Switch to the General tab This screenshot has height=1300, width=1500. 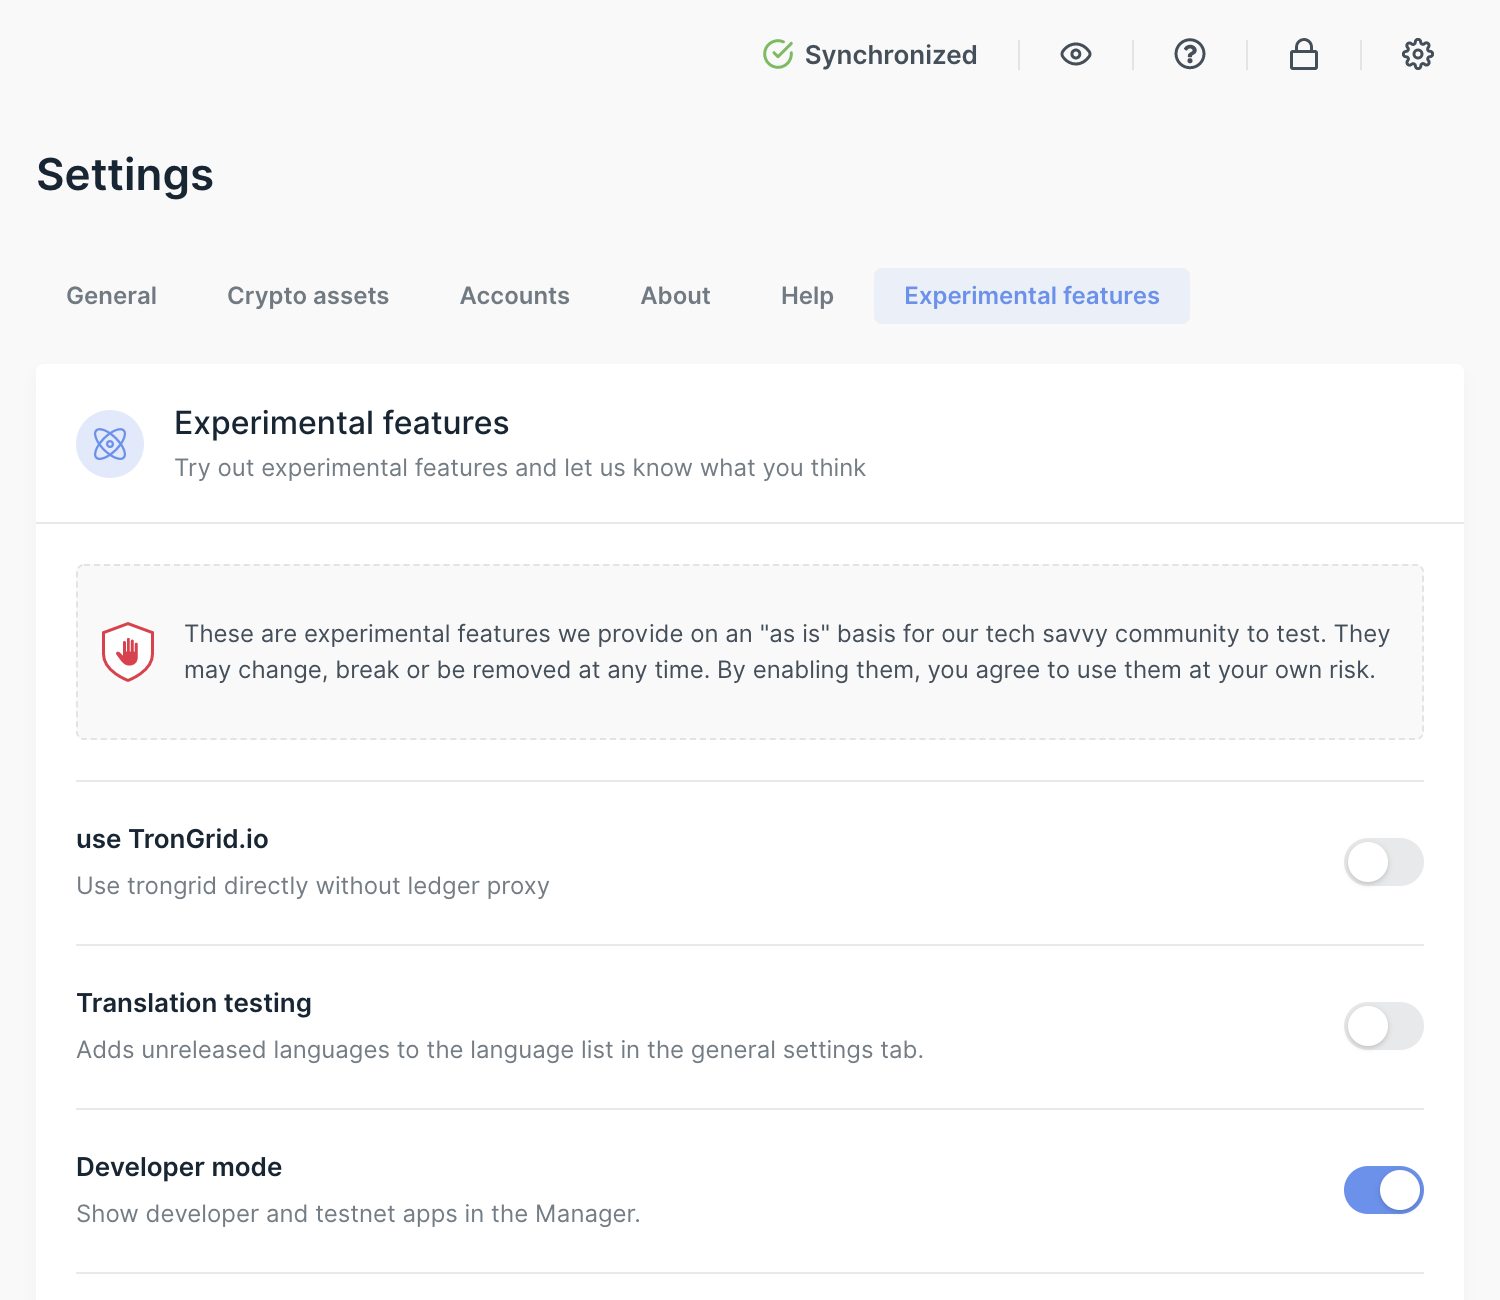[x=111, y=296]
